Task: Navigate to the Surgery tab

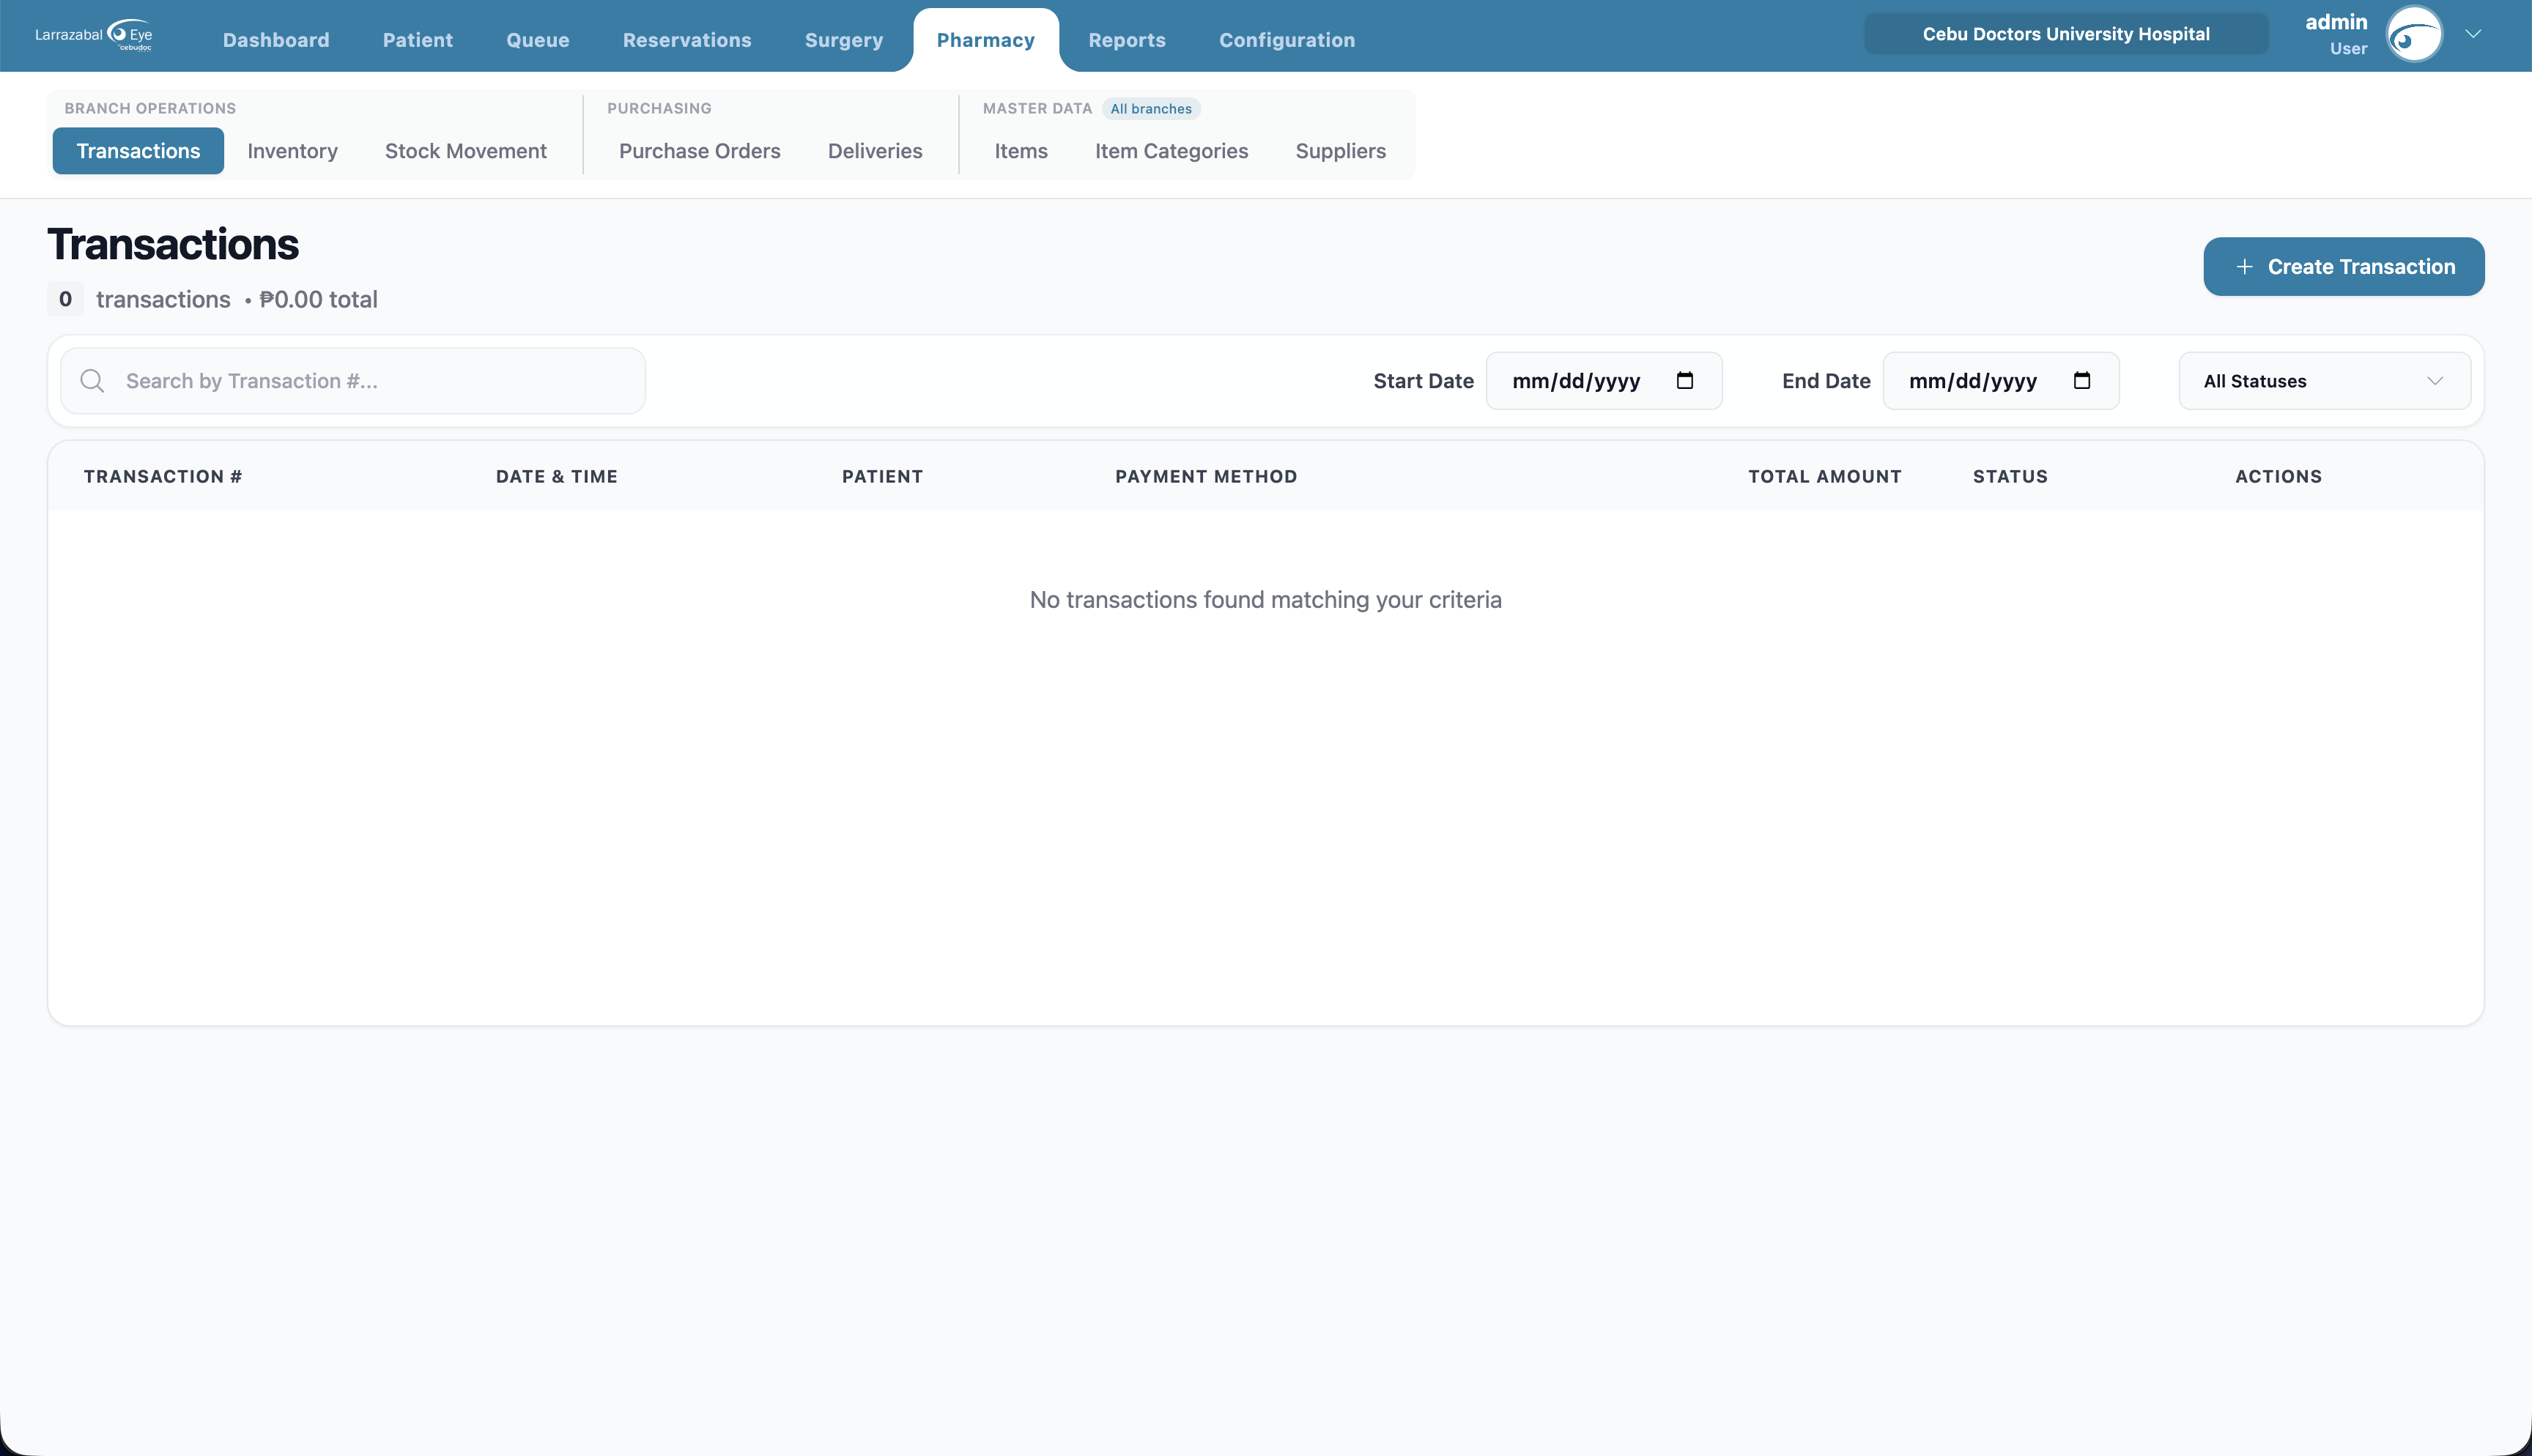Action: (x=844, y=40)
